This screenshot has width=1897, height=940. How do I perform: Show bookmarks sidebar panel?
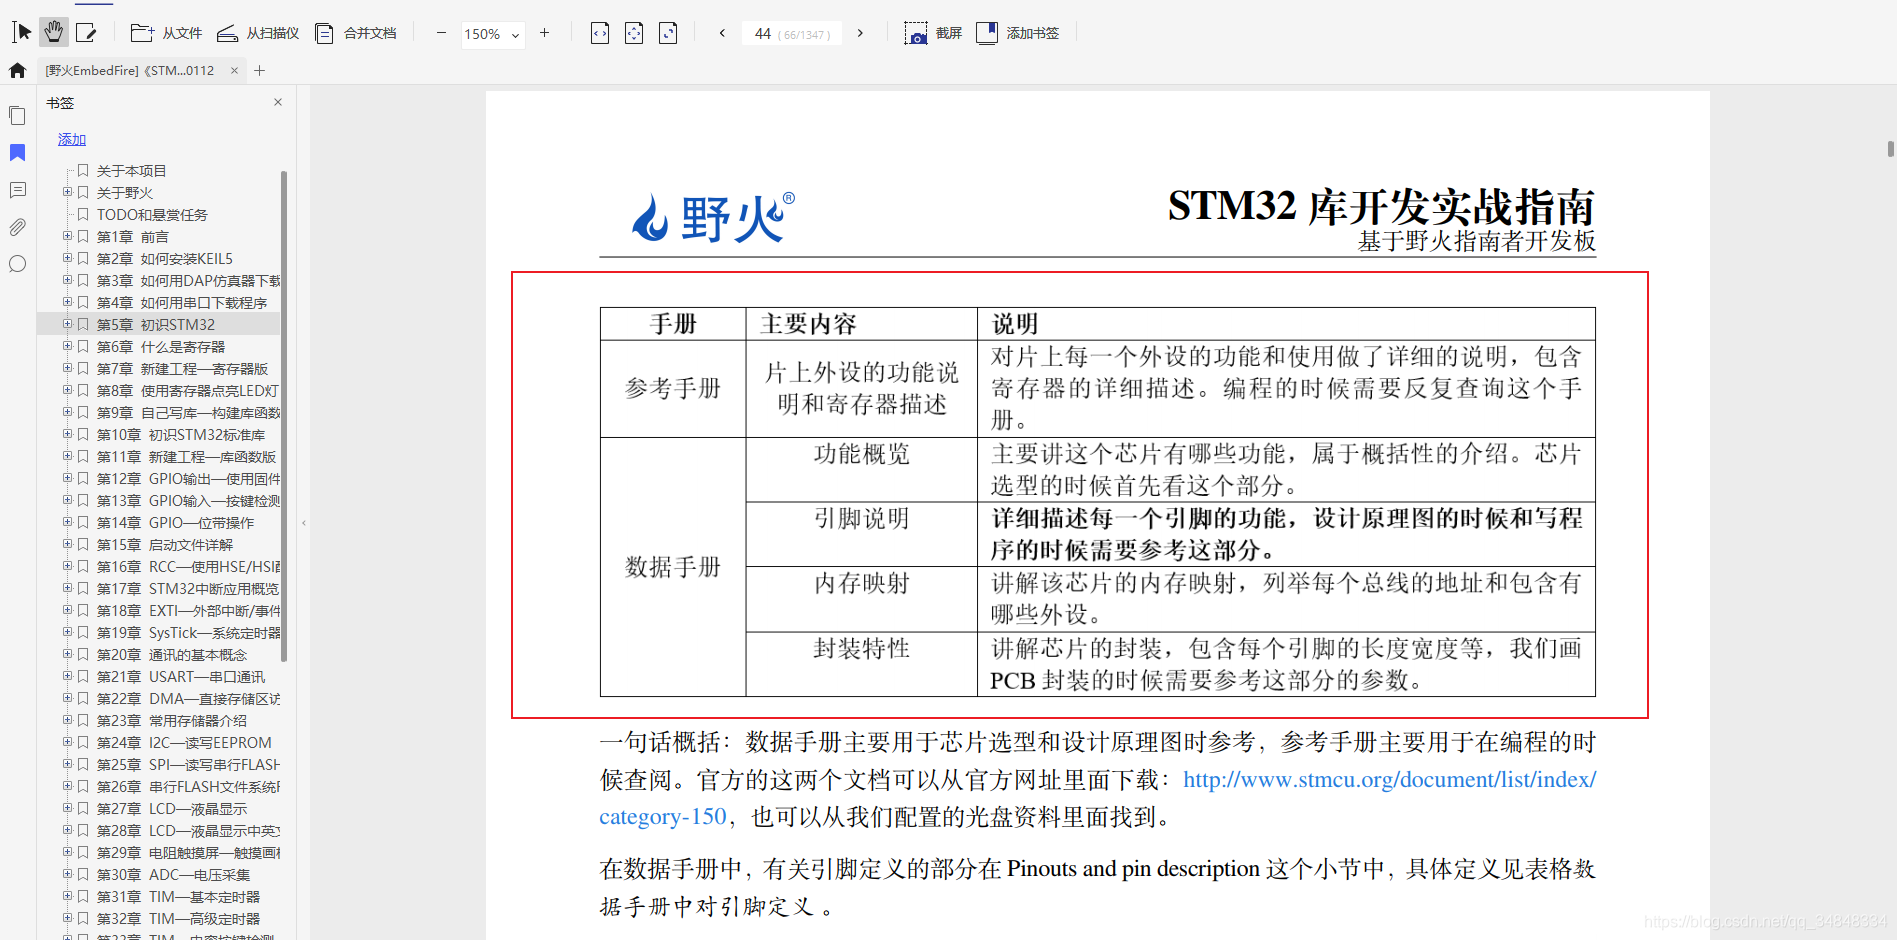[17, 153]
